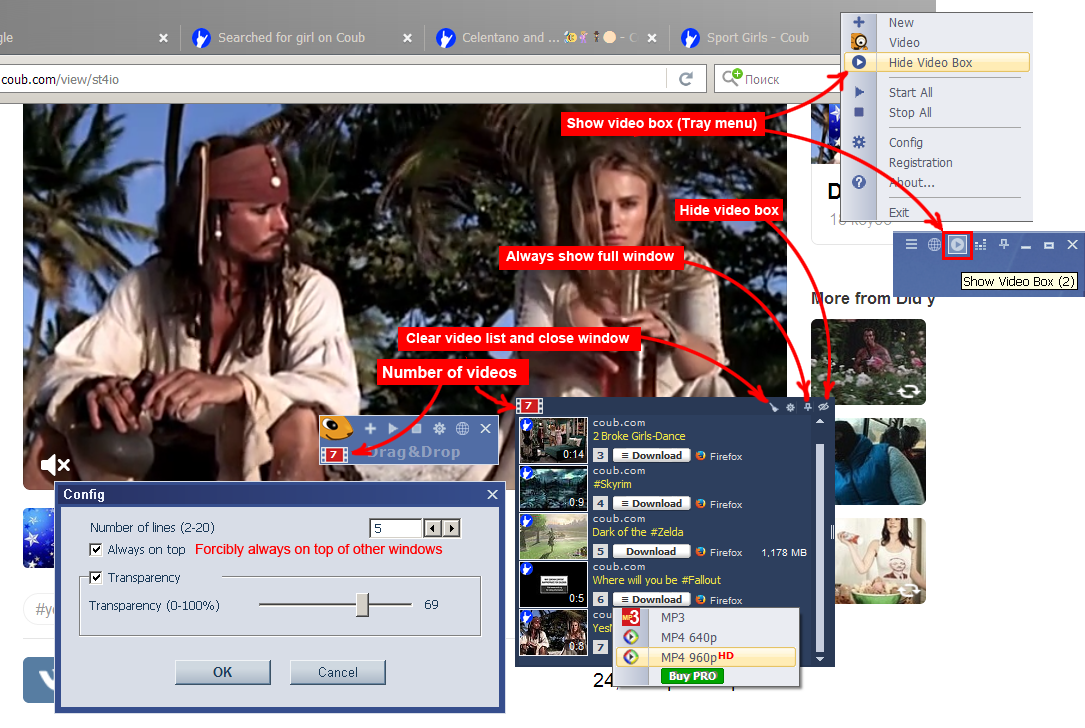Start downloads with the Drag&Drop widget play icon
This screenshot has width=1085, height=728.
[393, 429]
